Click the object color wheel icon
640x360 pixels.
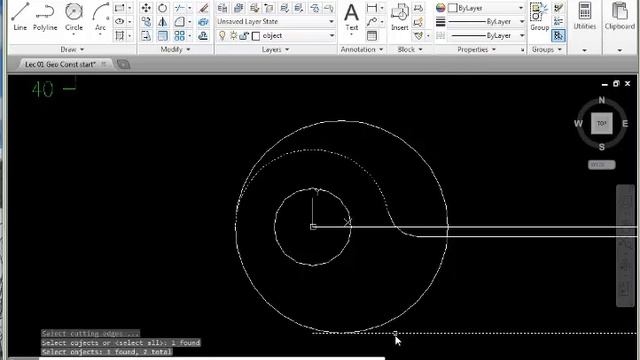pyautogui.click(x=440, y=8)
